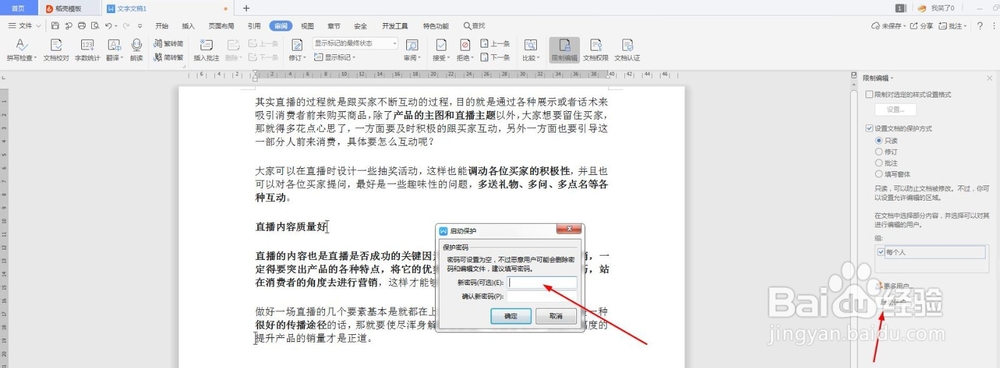Toggle the 每个人 group checkbox
1000x368 pixels.
click(x=881, y=252)
